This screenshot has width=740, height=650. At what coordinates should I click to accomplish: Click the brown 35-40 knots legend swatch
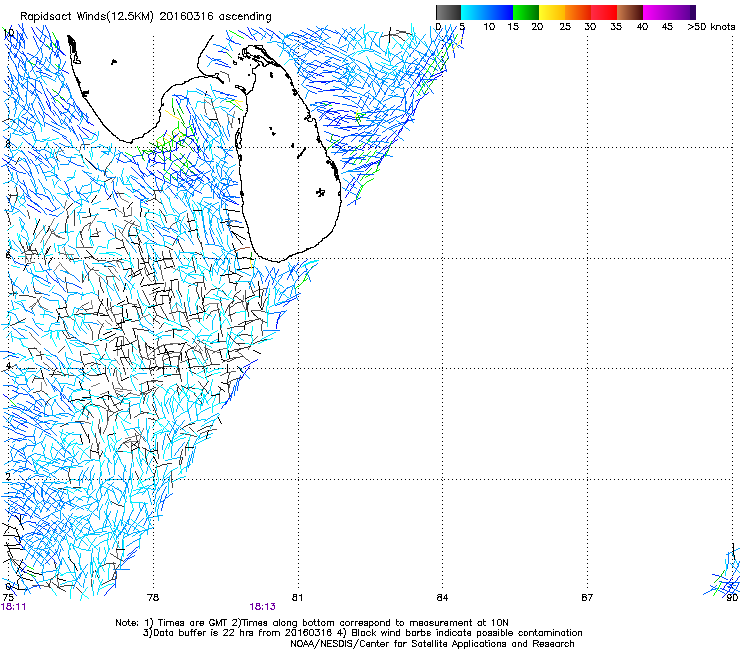(x=630, y=12)
